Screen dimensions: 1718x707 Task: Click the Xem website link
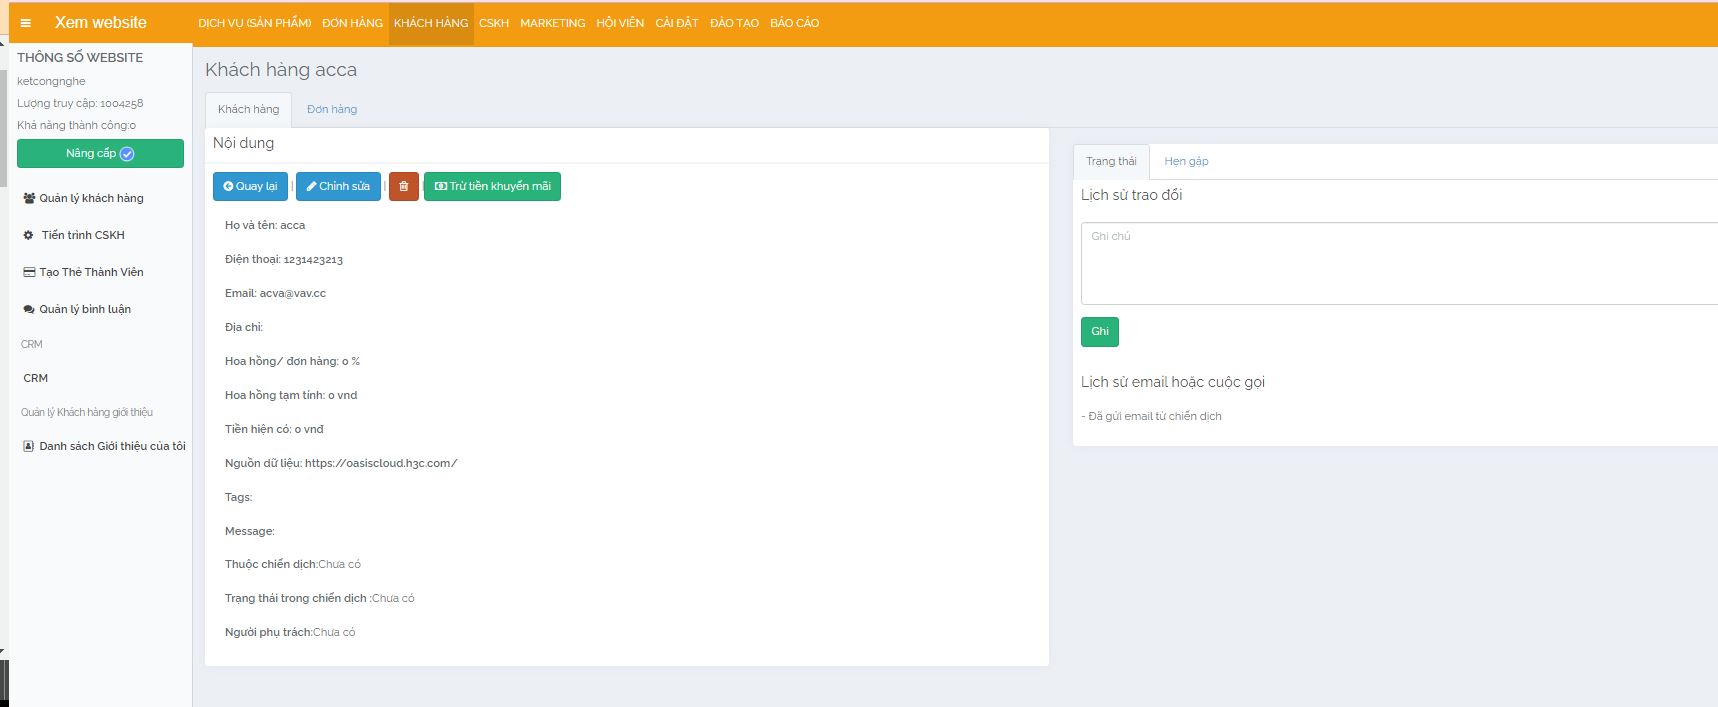[100, 23]
